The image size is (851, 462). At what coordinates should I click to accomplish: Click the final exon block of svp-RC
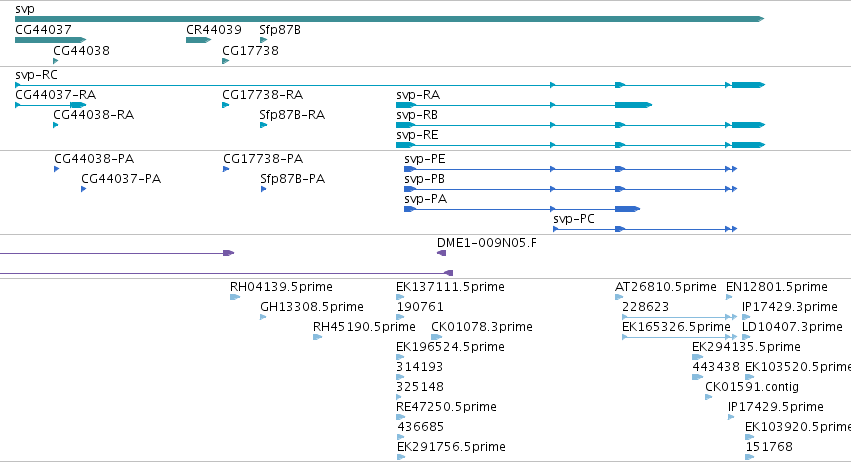coord(748,85)
